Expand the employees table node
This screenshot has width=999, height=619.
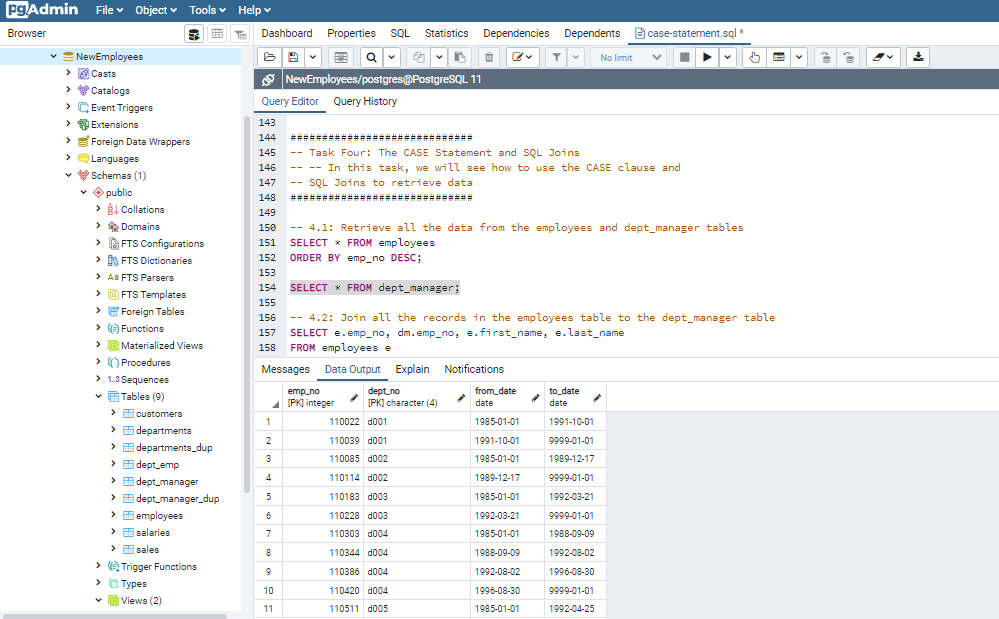point(113,516)
